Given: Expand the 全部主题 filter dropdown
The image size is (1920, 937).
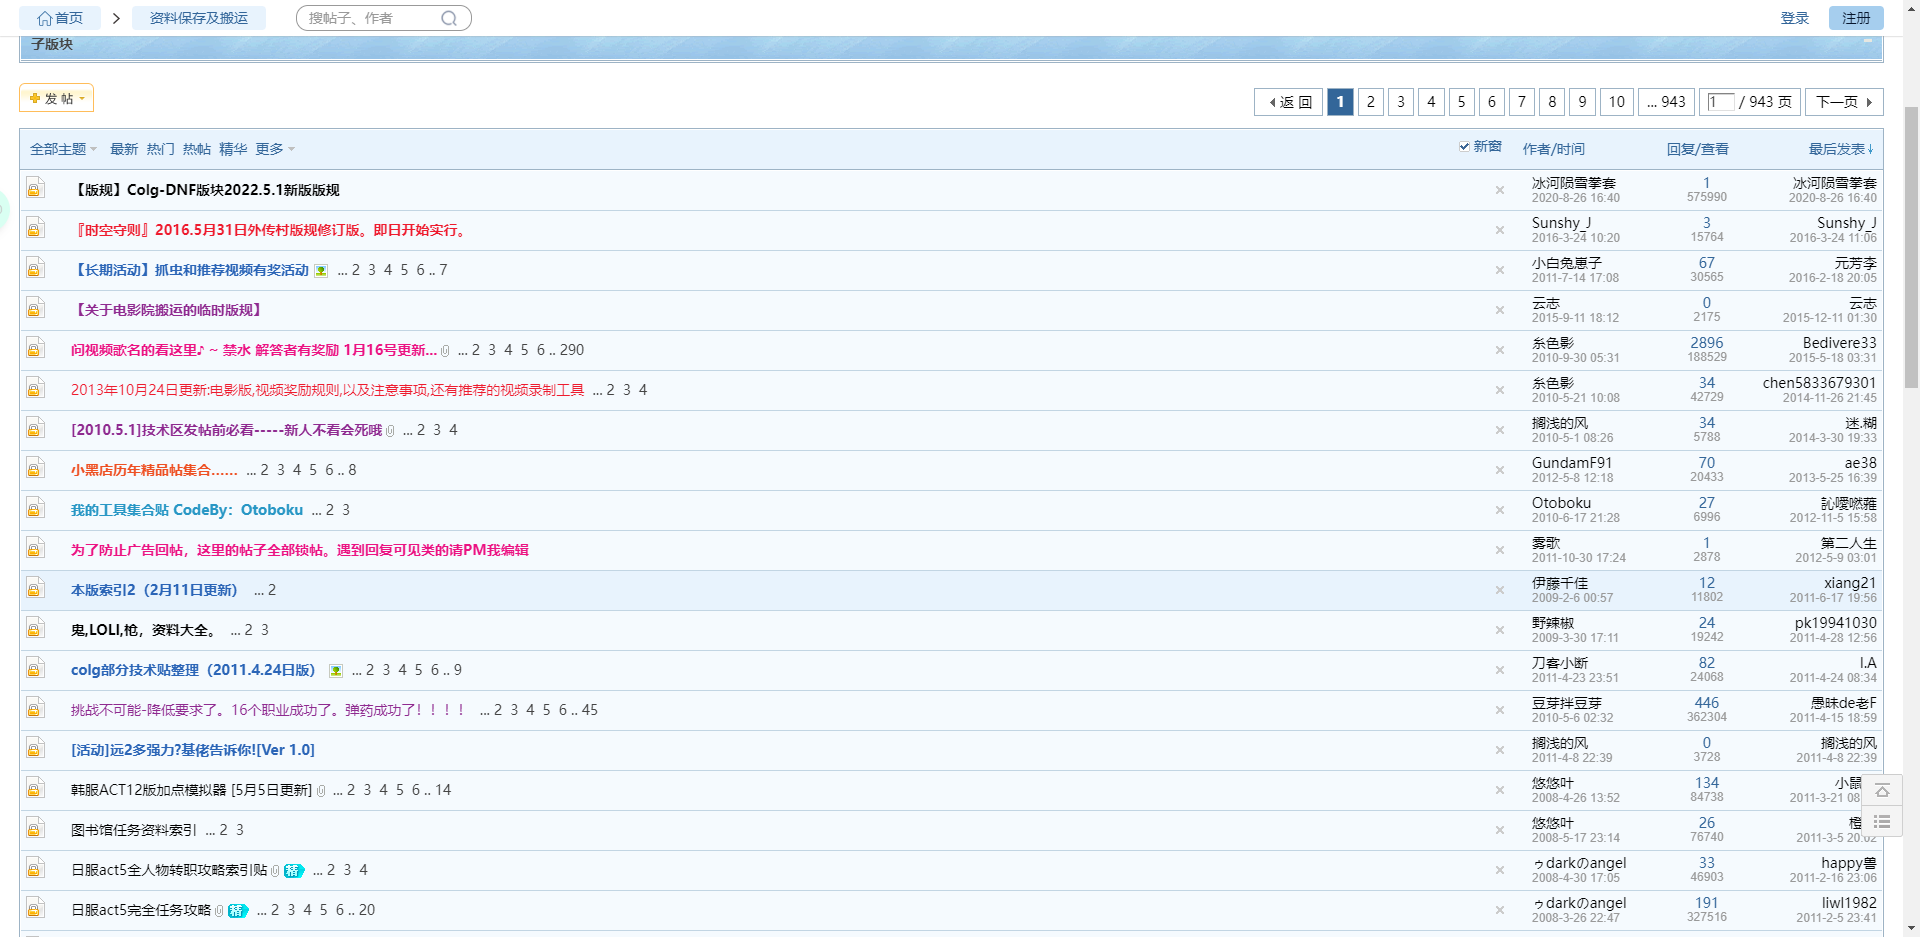Looking at the screenshot, I should coord(63,149).
